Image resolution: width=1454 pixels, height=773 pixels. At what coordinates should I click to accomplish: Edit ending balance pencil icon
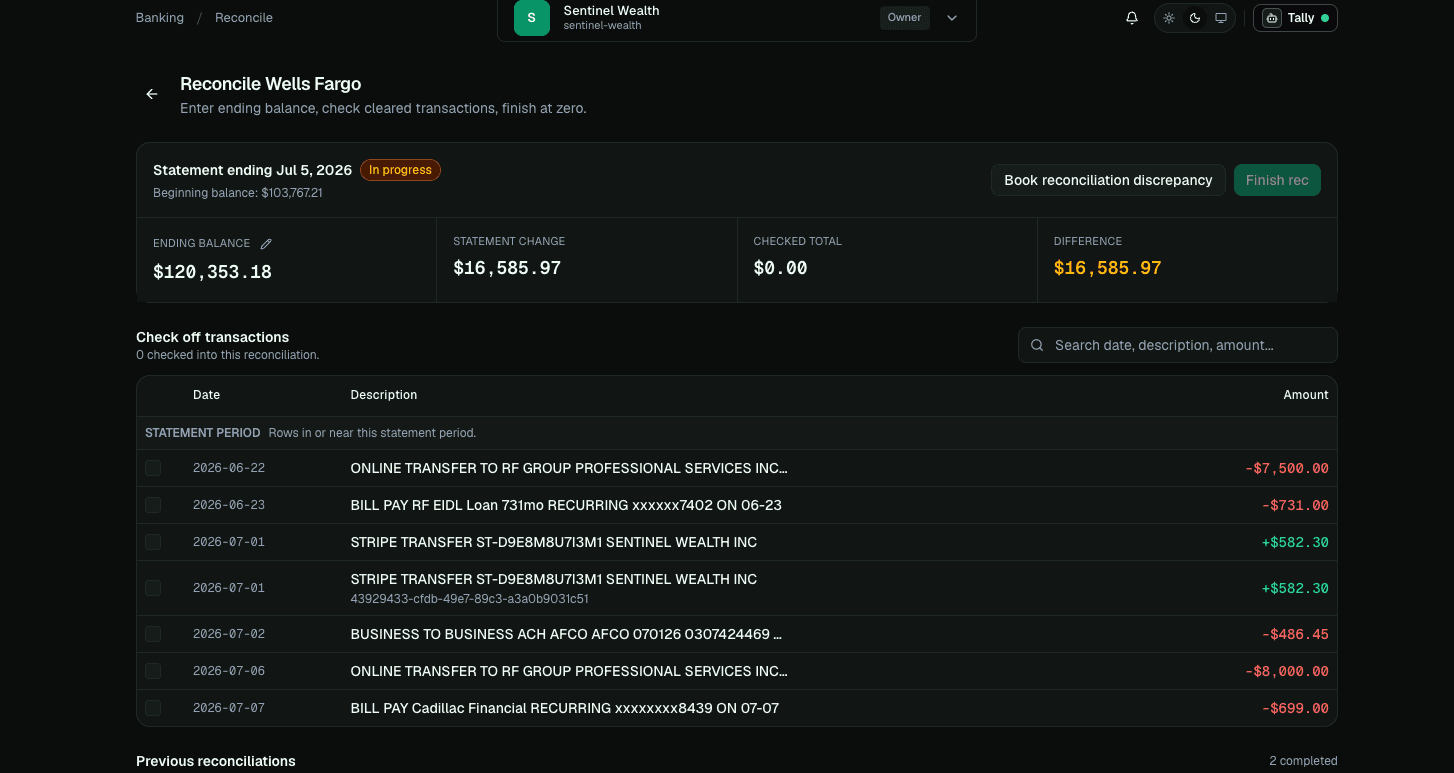(x=266, y=243)
